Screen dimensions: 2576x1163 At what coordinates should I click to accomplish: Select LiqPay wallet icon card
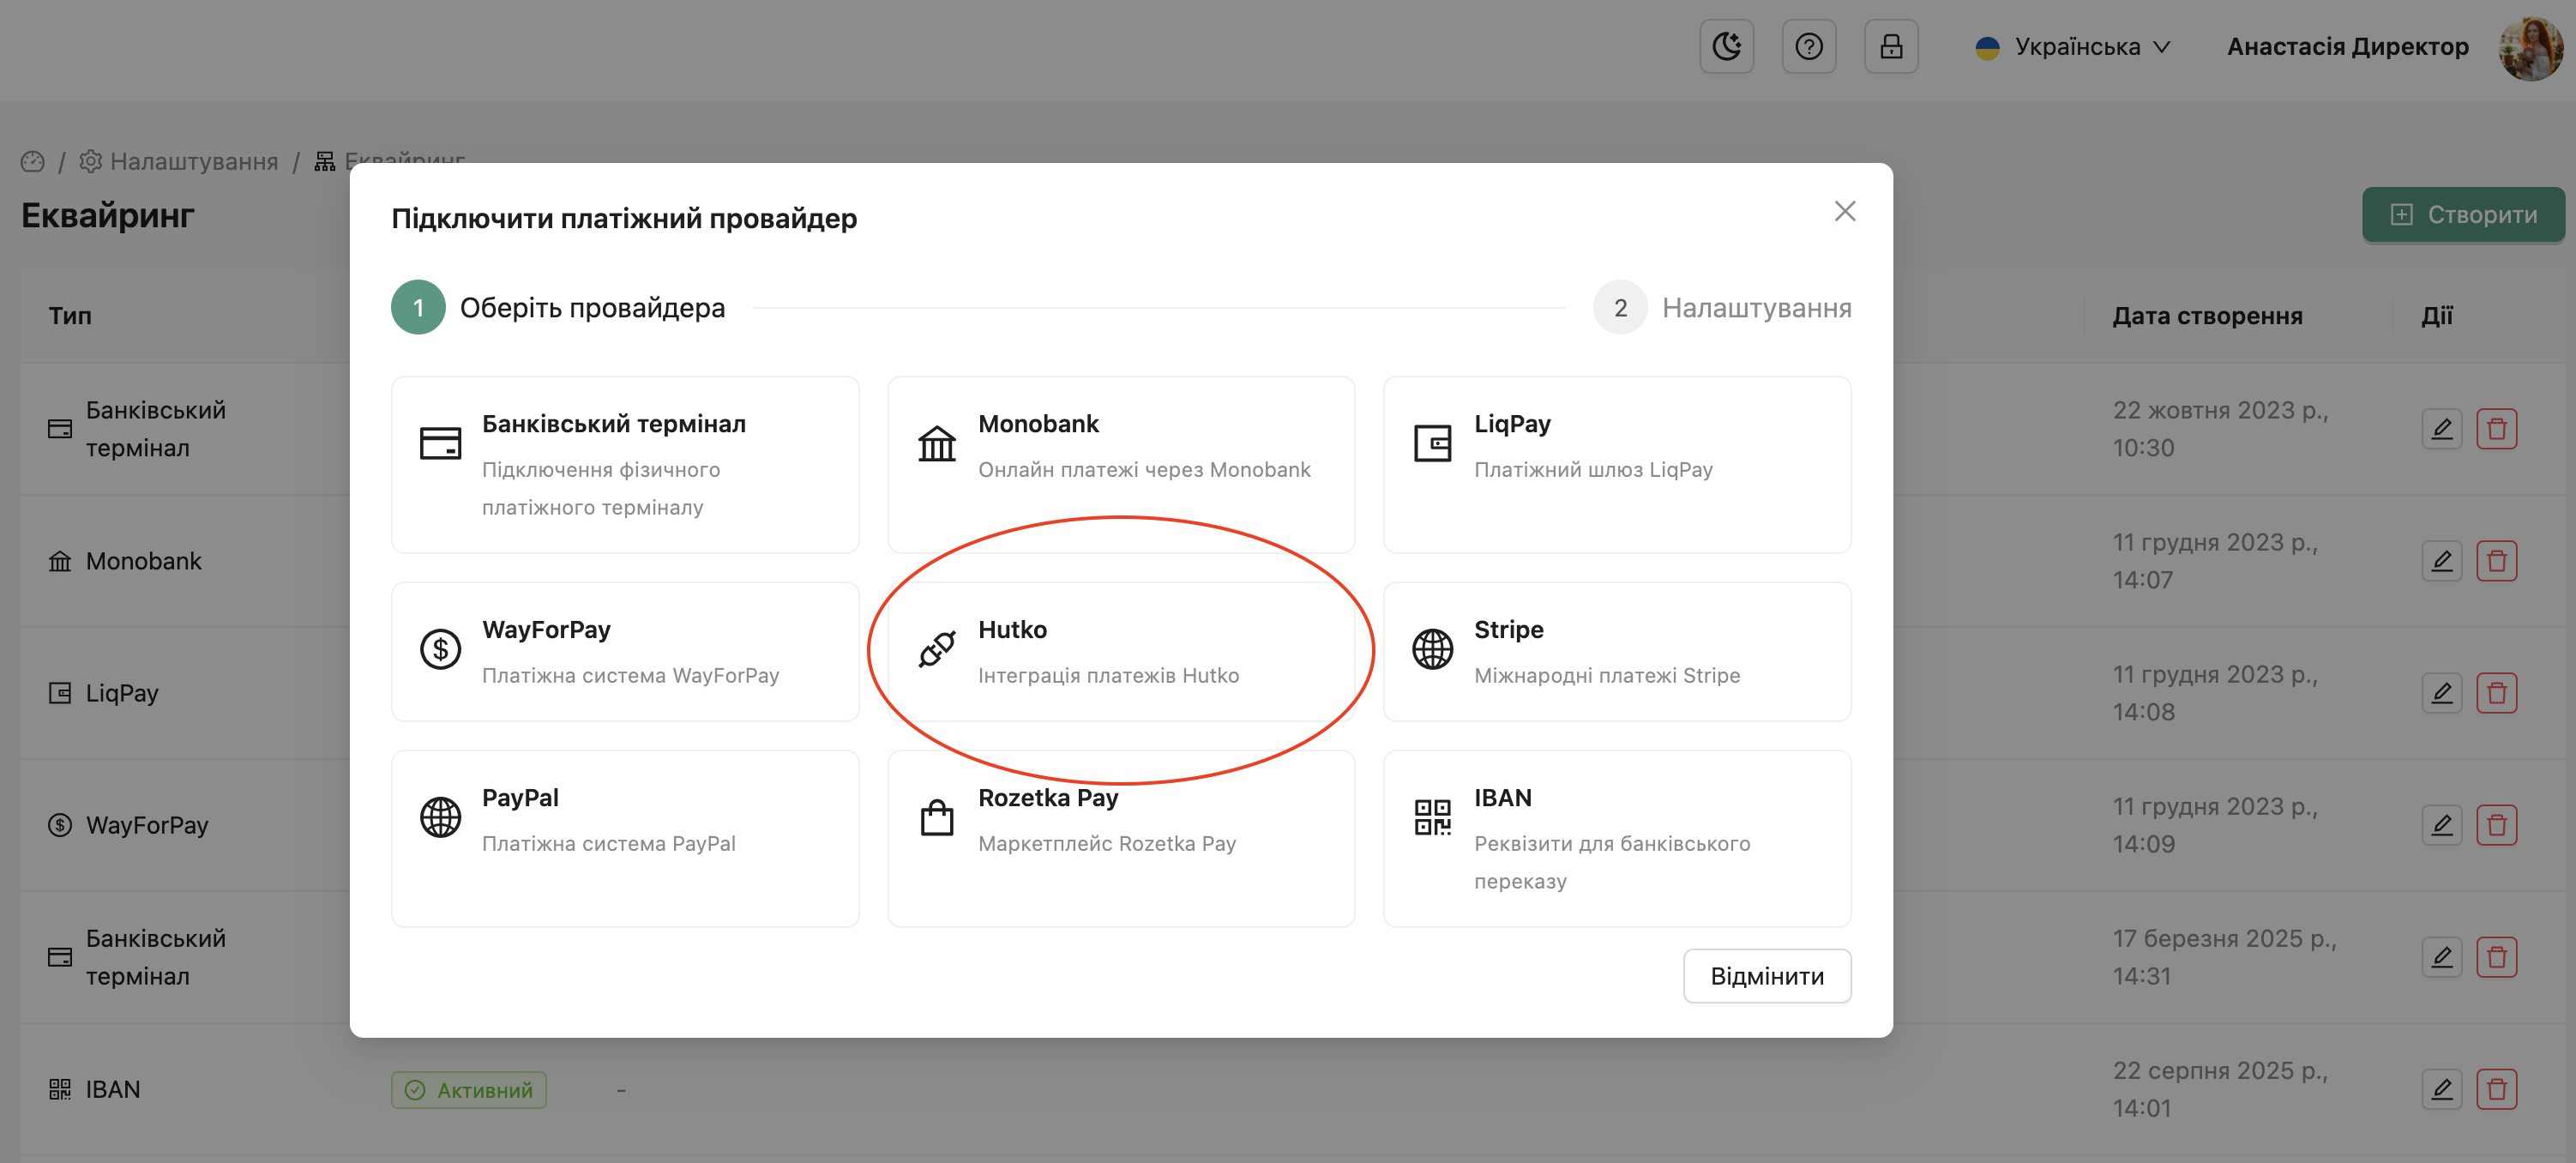(1432, 443)
